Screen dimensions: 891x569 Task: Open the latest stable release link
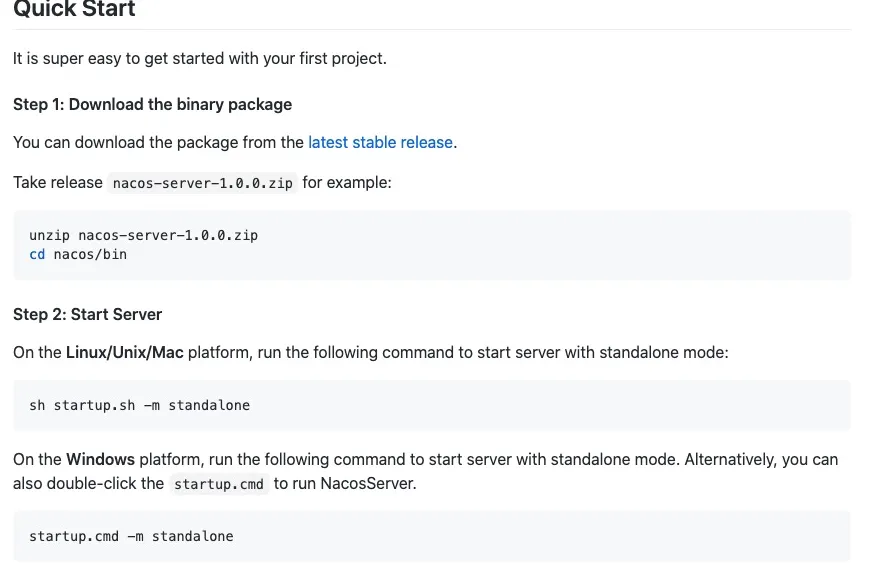point(380,142)
